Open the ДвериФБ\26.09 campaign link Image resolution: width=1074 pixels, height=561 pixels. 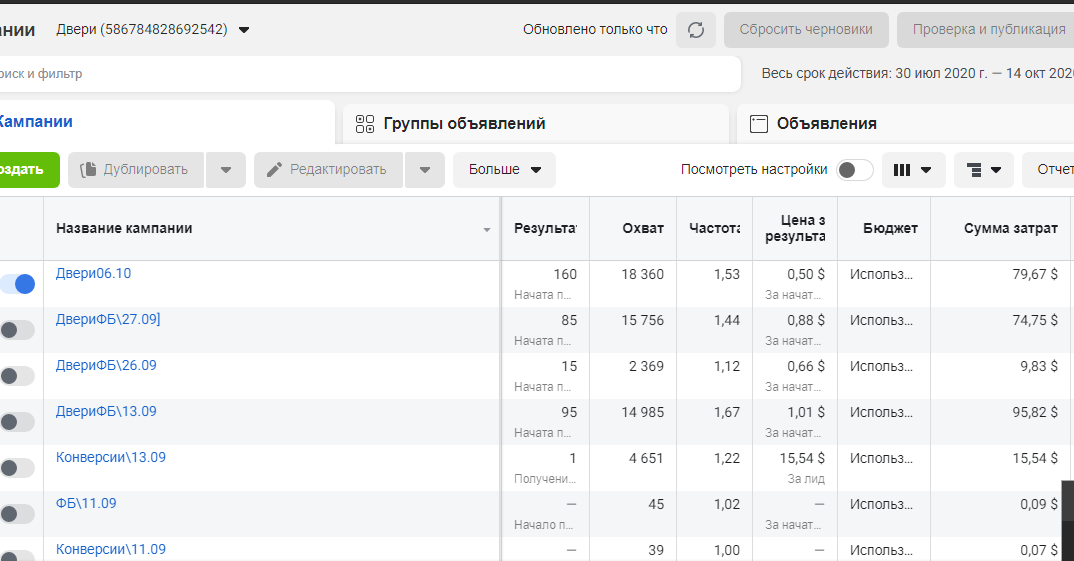(x=106, y=365)
